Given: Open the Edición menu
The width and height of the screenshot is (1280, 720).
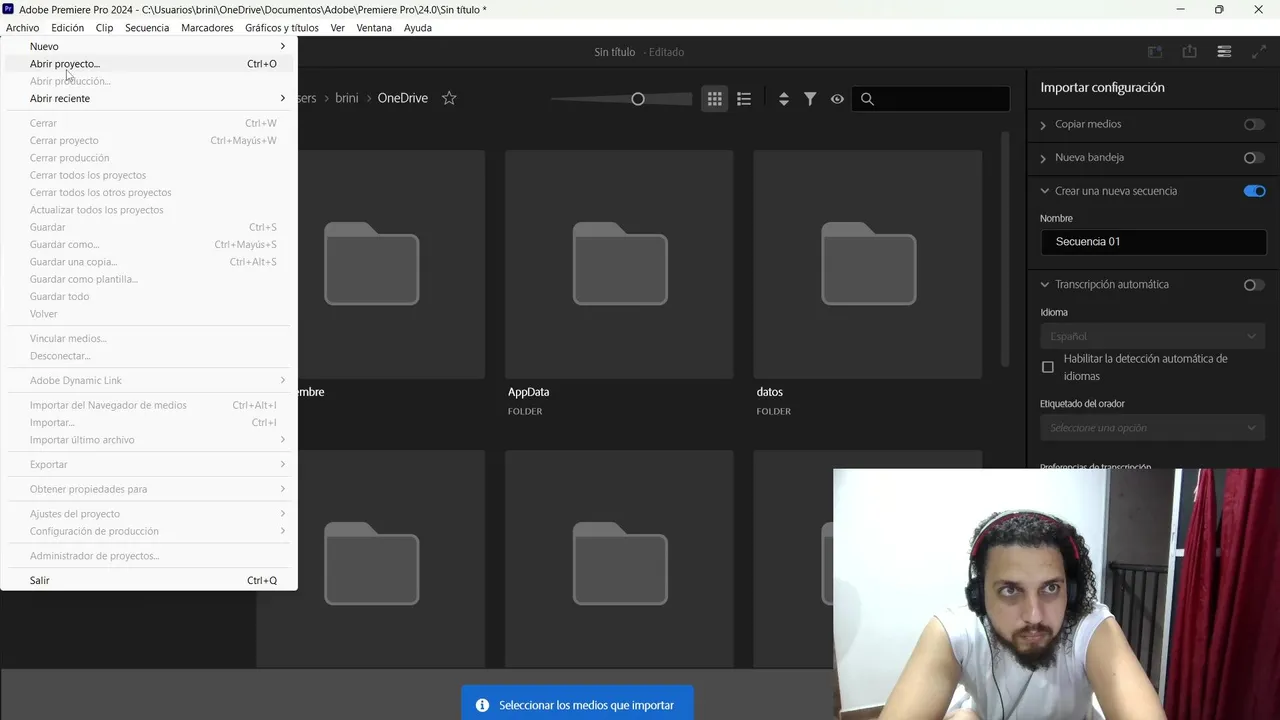Looking at the screenshot, I should [x=68, y=28].
